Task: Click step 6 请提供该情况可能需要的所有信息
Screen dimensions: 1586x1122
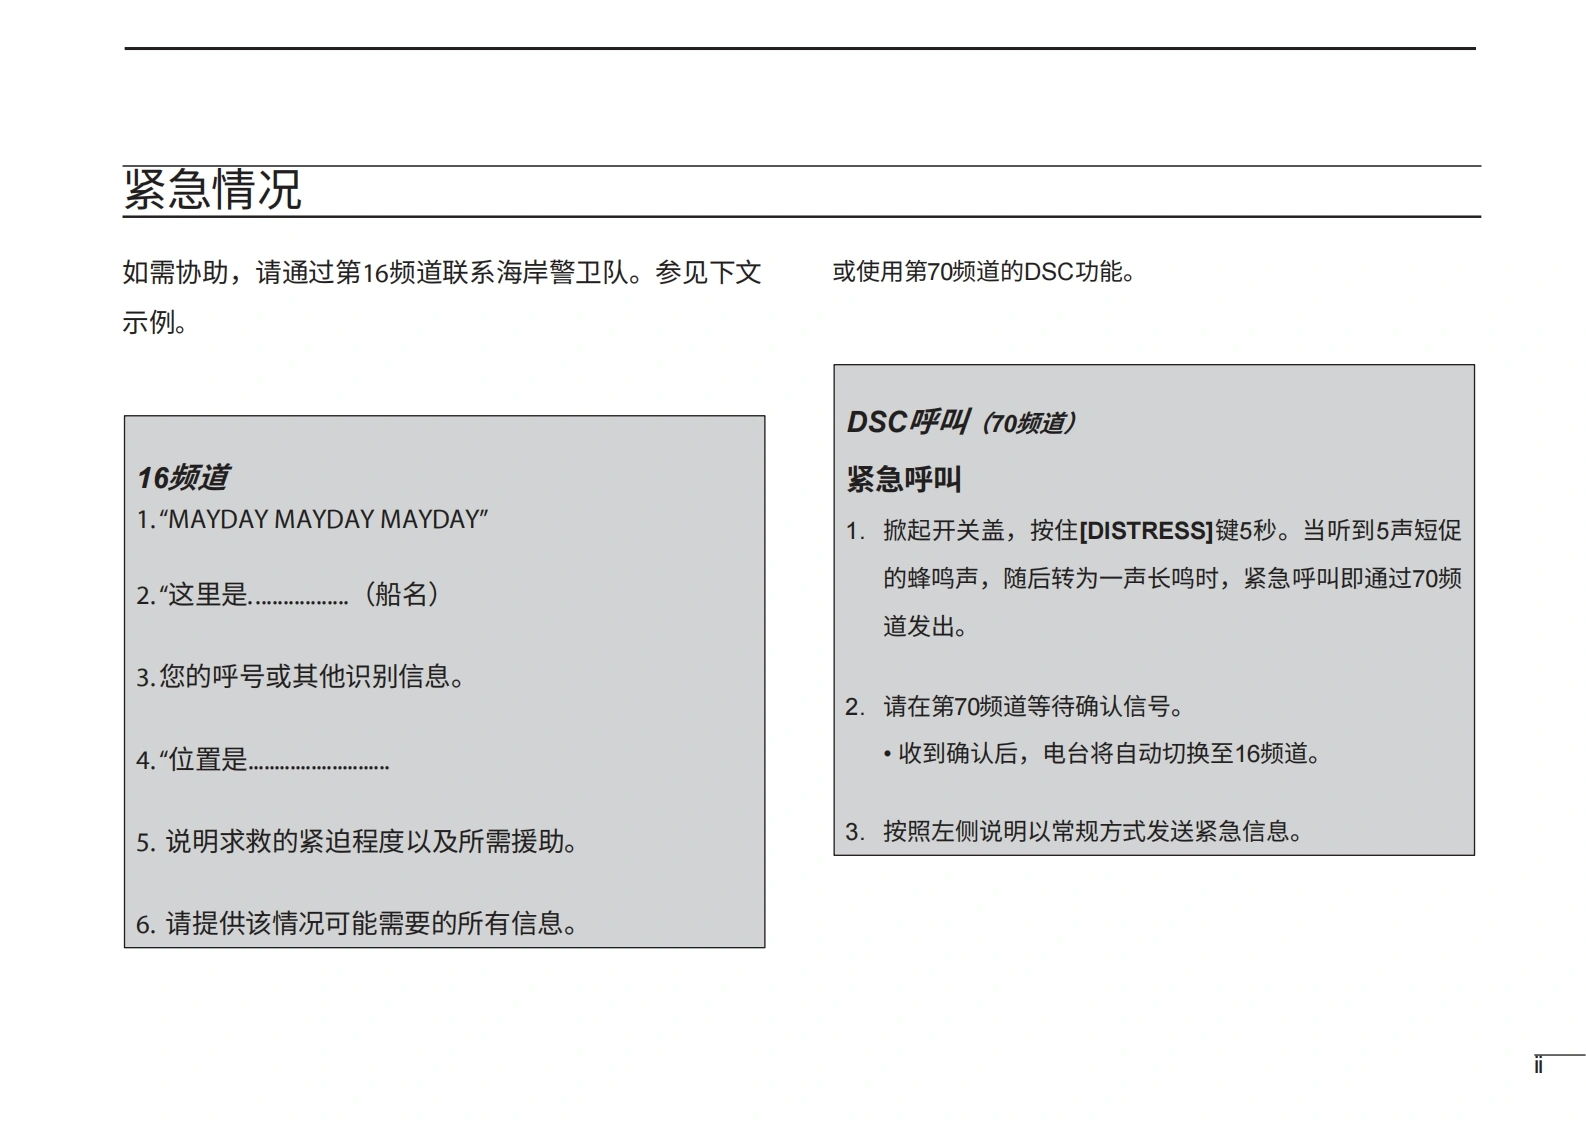Action: point(357,923)
